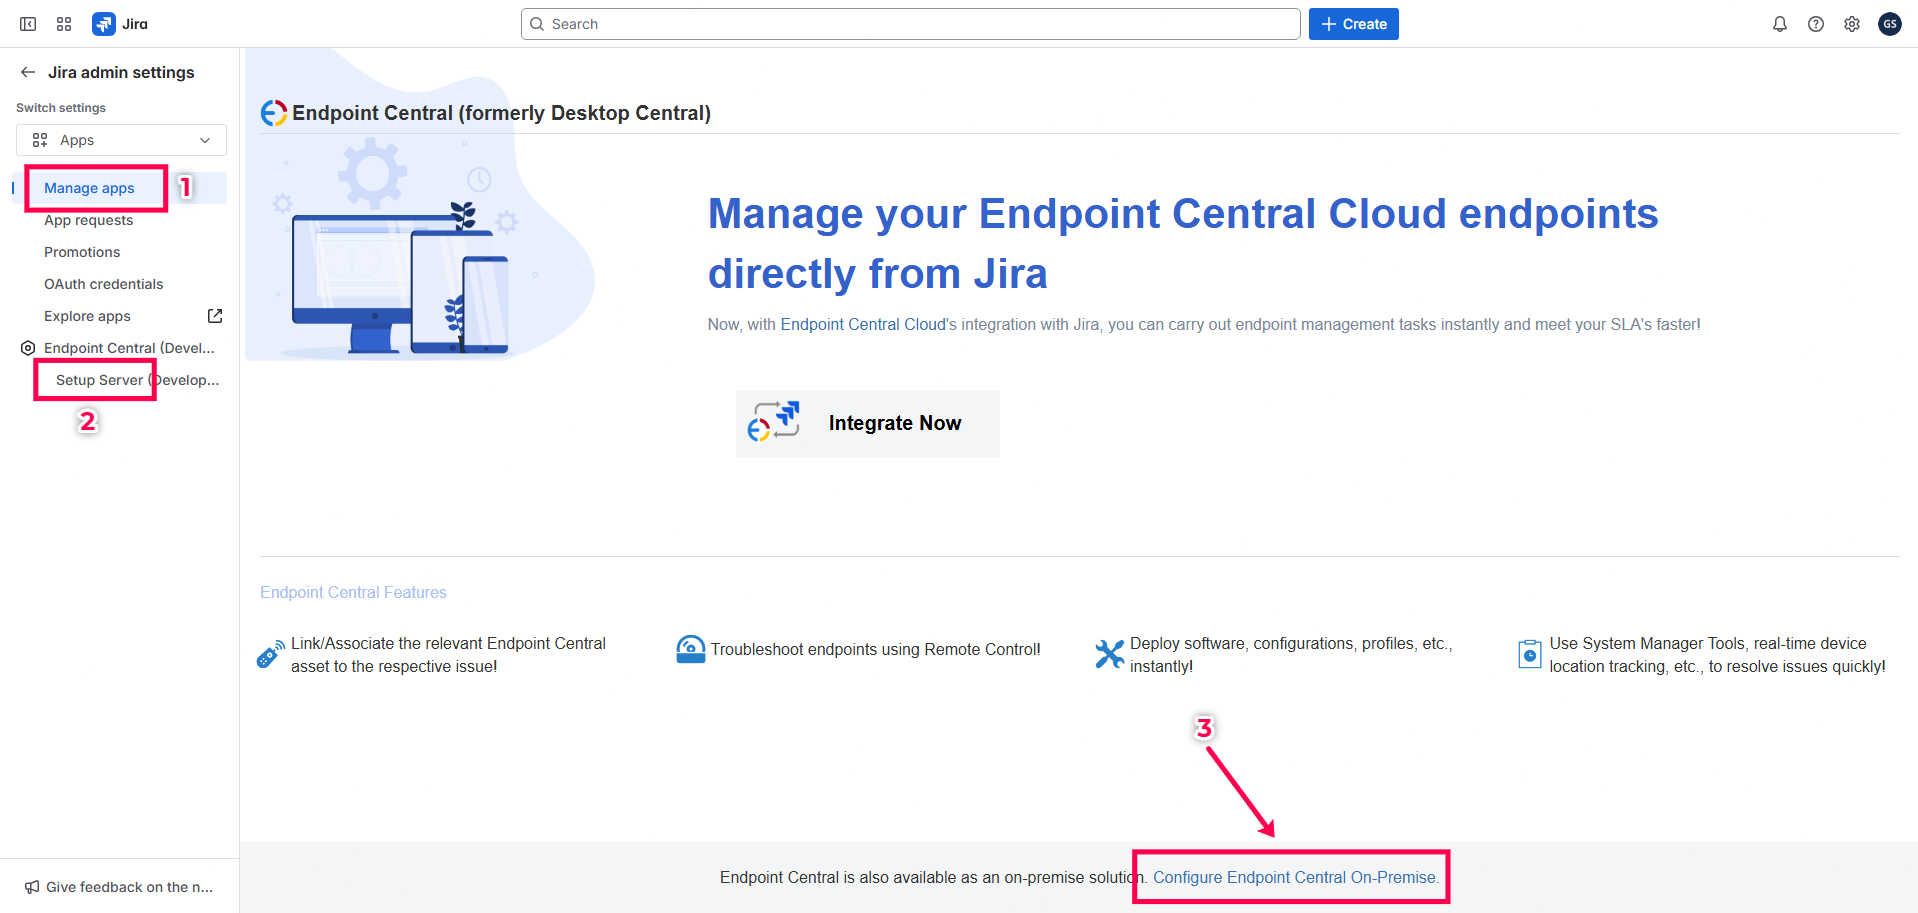Screen dimensions: 1918x913
Task: Click the Endpoint Central hexagon icon in sidebar
Action: click(28, 348)
